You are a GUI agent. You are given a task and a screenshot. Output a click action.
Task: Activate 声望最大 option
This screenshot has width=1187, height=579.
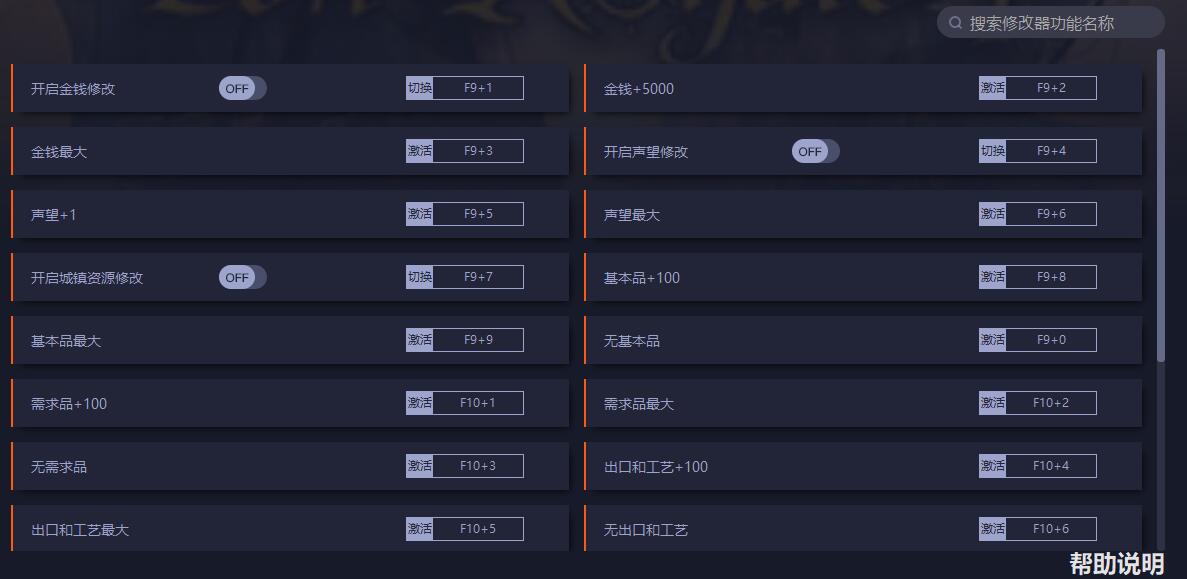pyautogui.click(x=993, y=214)
